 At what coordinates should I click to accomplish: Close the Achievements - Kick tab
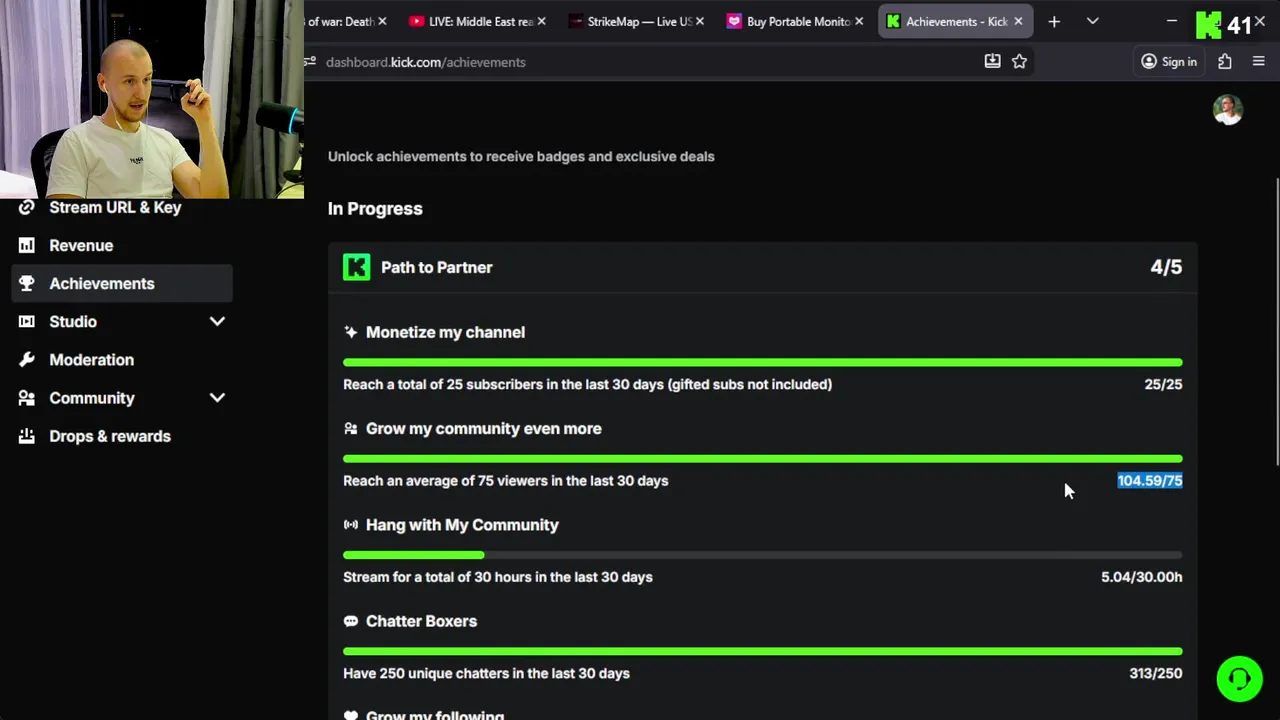coord(1018,21)
